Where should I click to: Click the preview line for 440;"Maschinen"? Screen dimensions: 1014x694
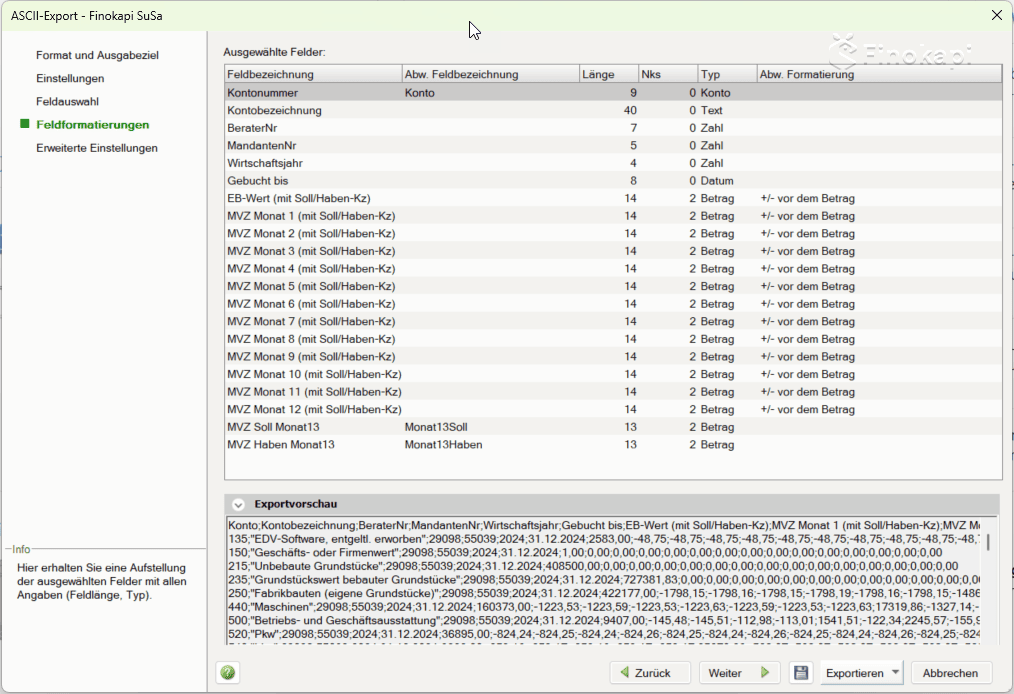pos(604,607)
